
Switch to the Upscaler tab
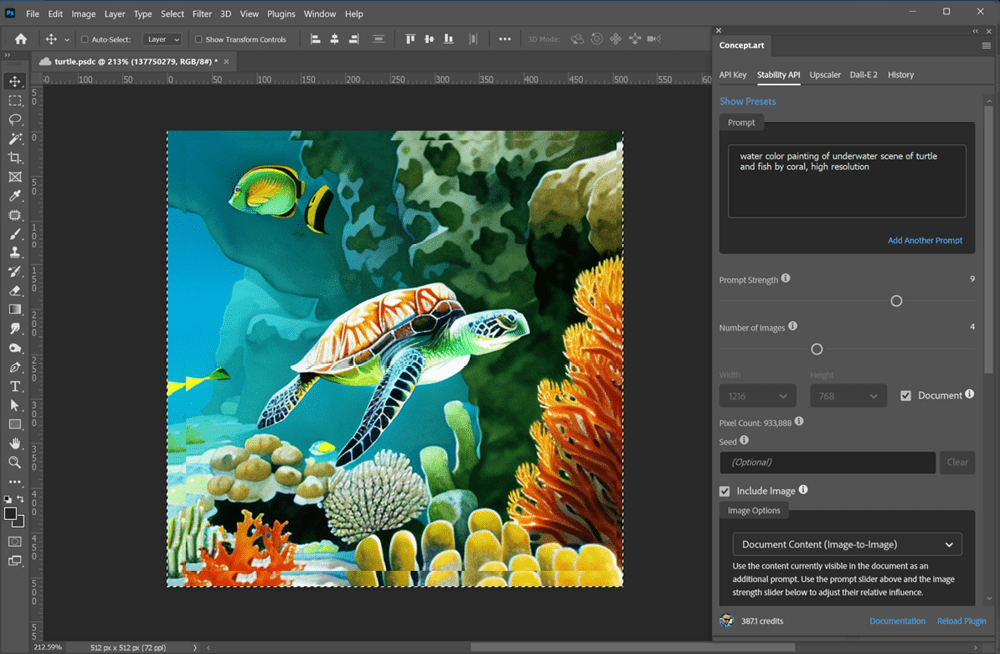(825, 75)
